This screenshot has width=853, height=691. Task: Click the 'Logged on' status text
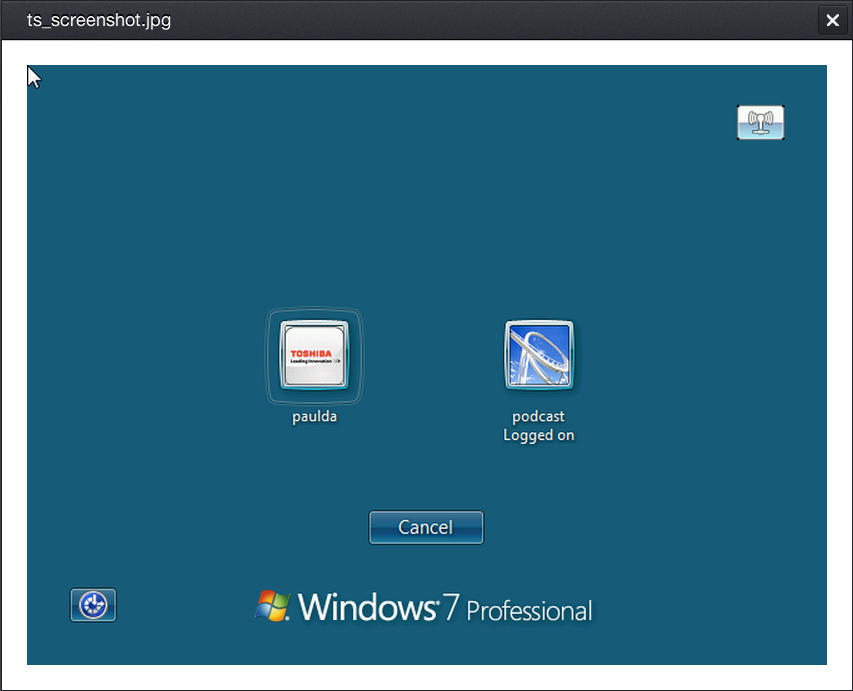click(539, 435)
